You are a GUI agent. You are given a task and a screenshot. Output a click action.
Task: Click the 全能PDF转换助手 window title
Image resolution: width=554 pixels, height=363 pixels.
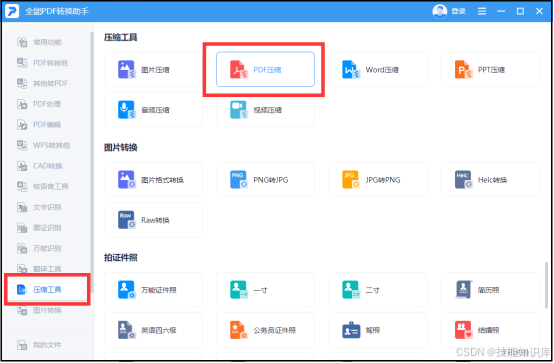tap(57, 11)
